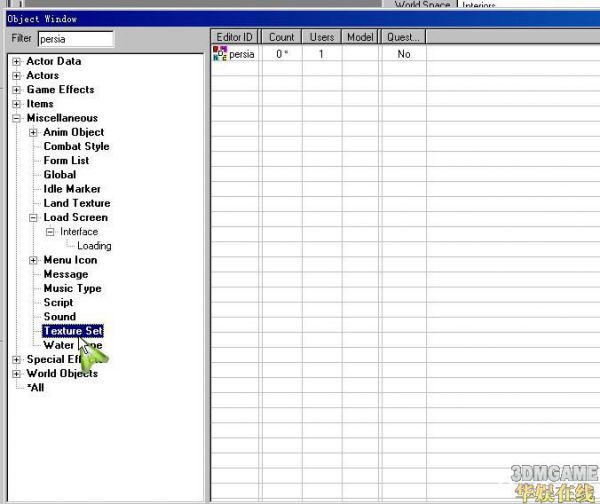The width and height of the screenshot is (600, 504).
Task: Expand the Actor Data tree node
Action: pos(16,62)
